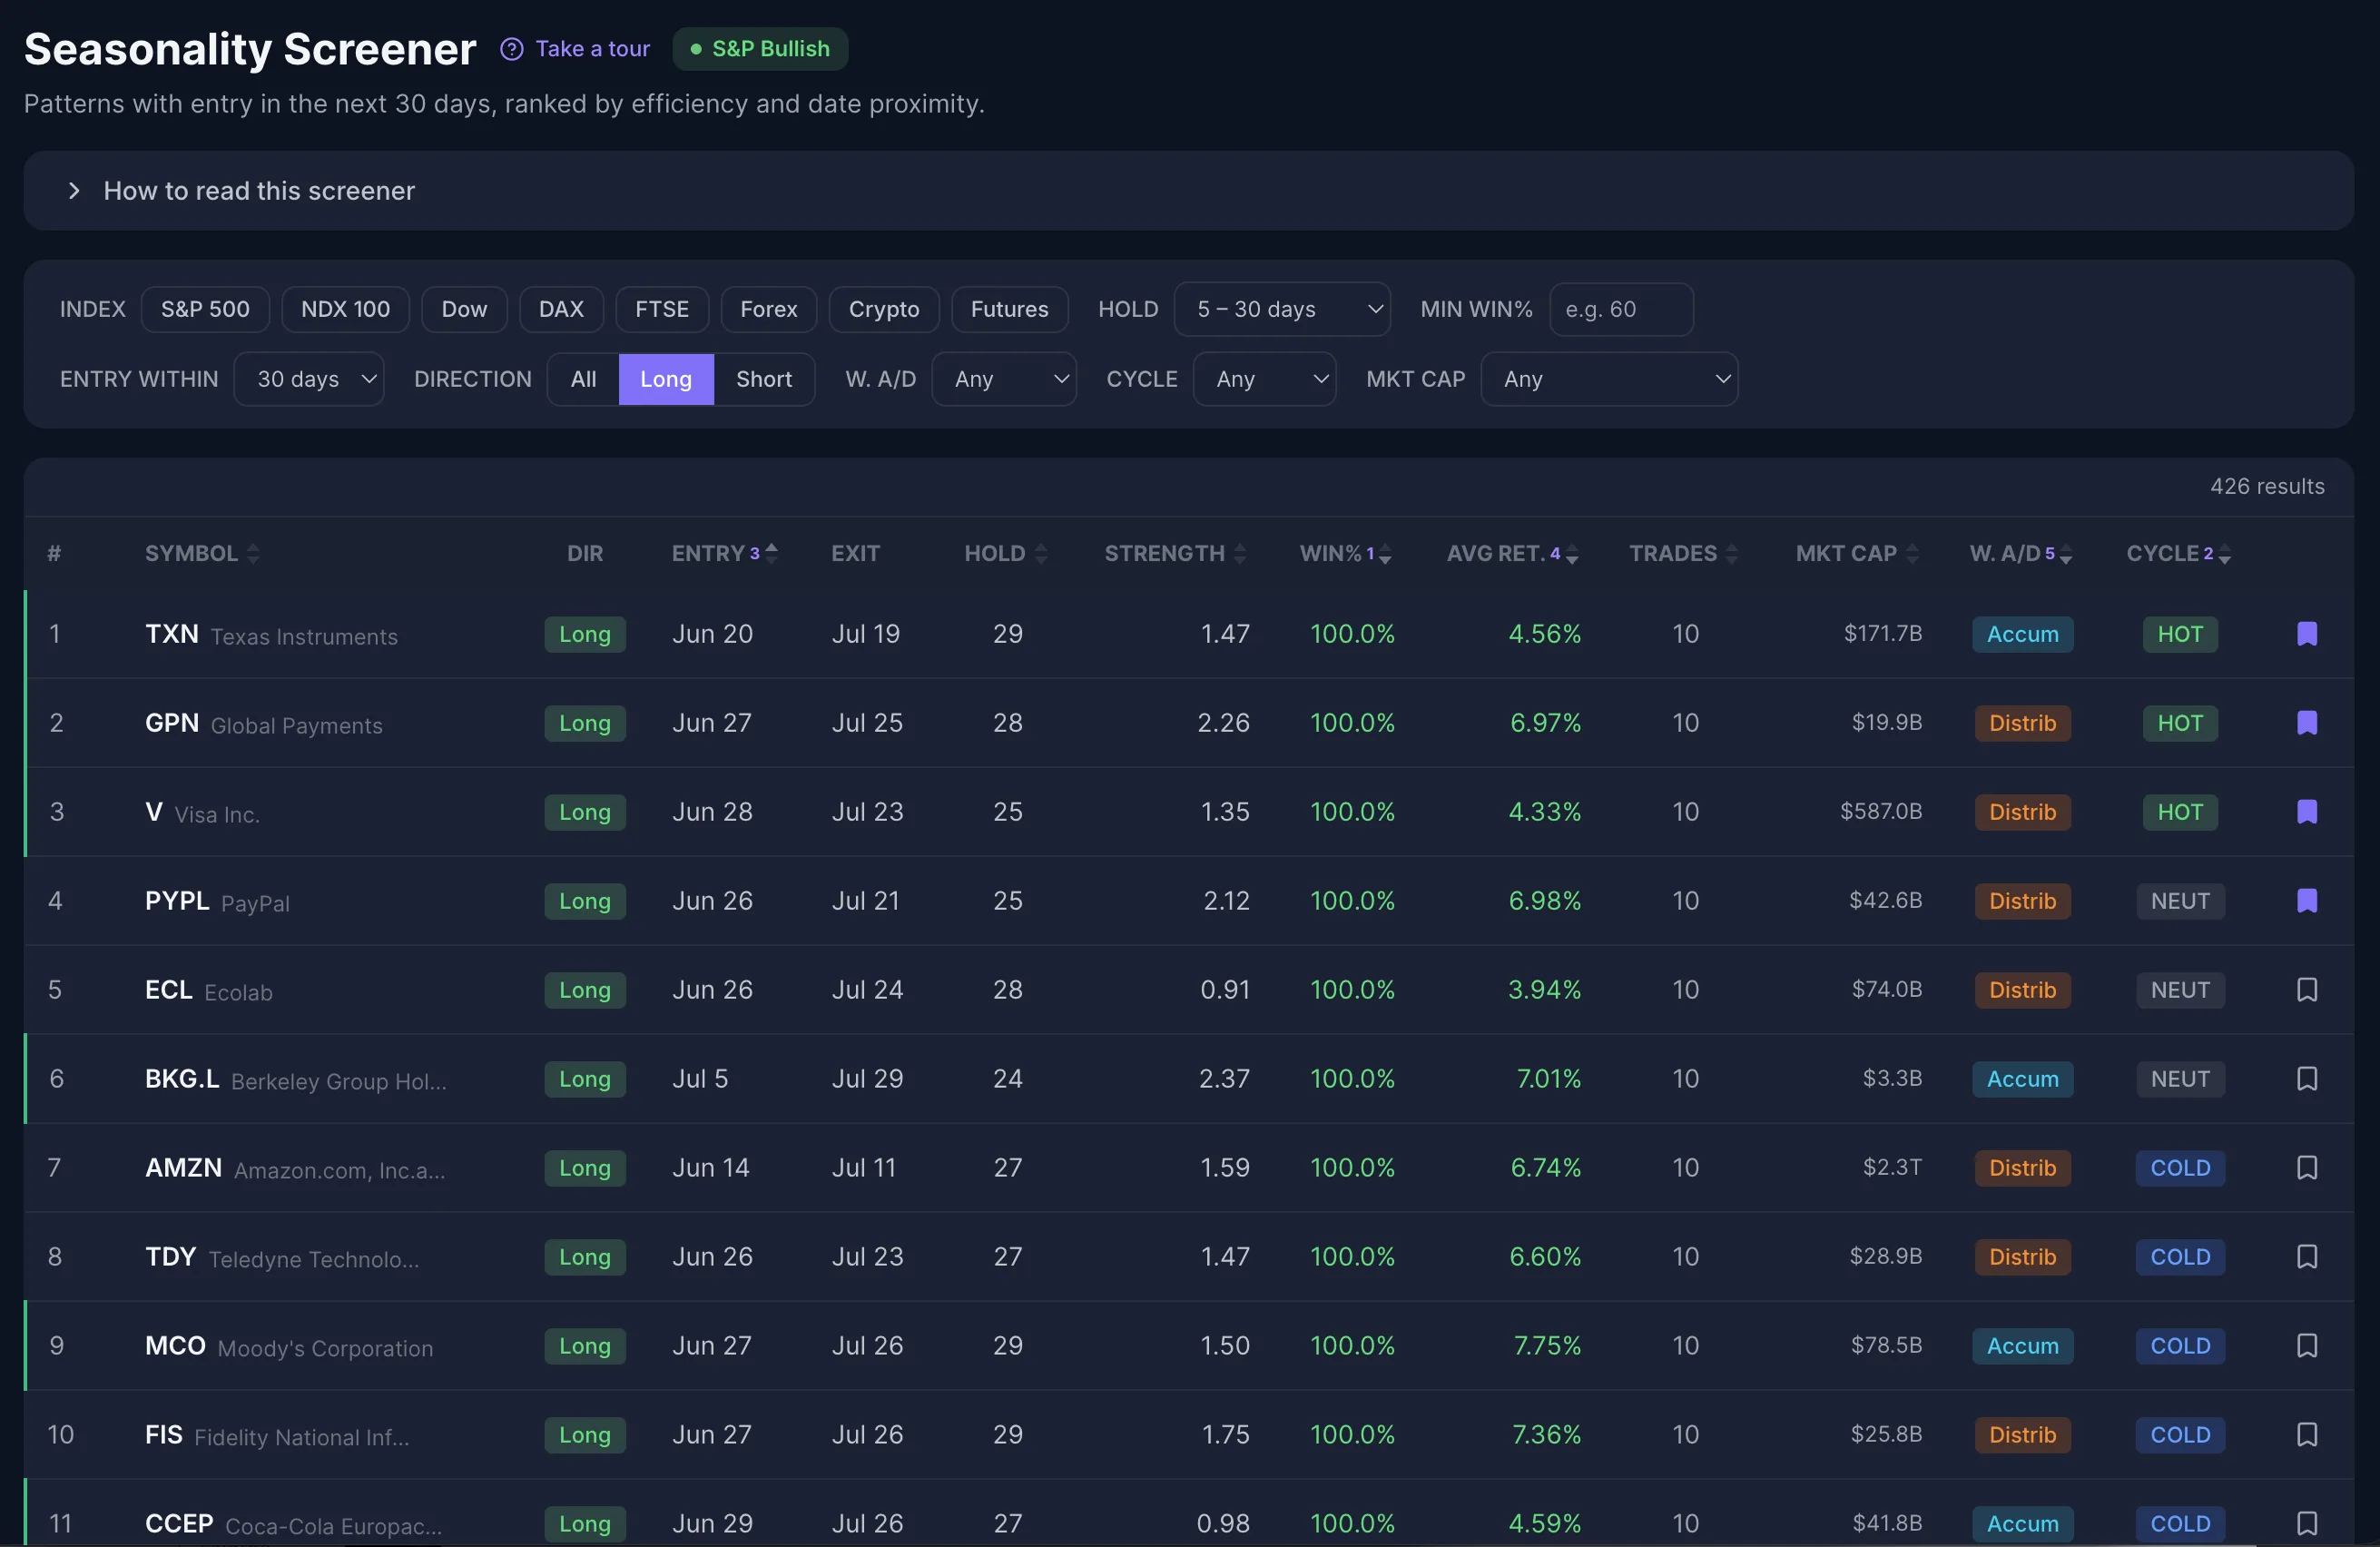
Task: Open the ENTRY WITHIN 30 days dropdown
Action: point(309,380)
